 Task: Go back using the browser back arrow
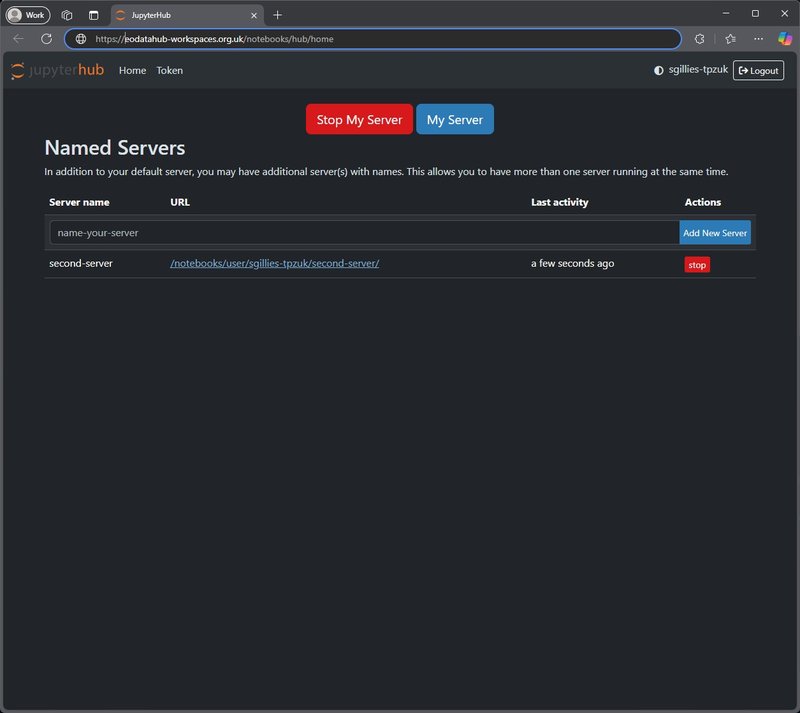[18, 39]
